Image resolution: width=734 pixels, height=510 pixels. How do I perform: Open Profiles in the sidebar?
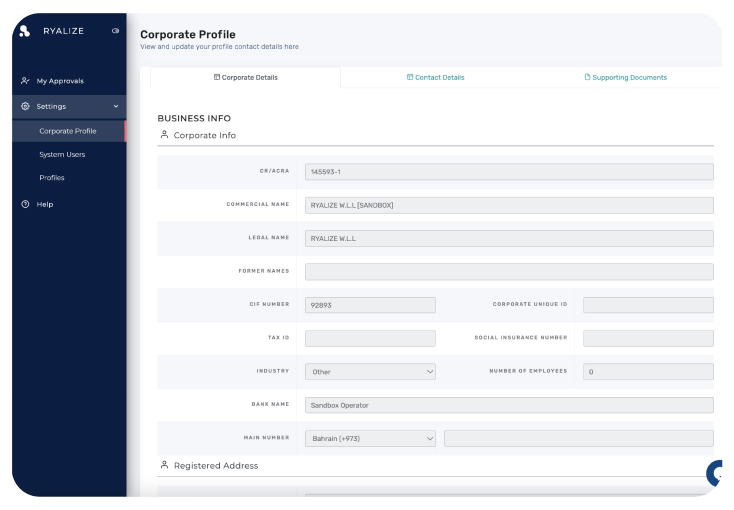[52, 178]
